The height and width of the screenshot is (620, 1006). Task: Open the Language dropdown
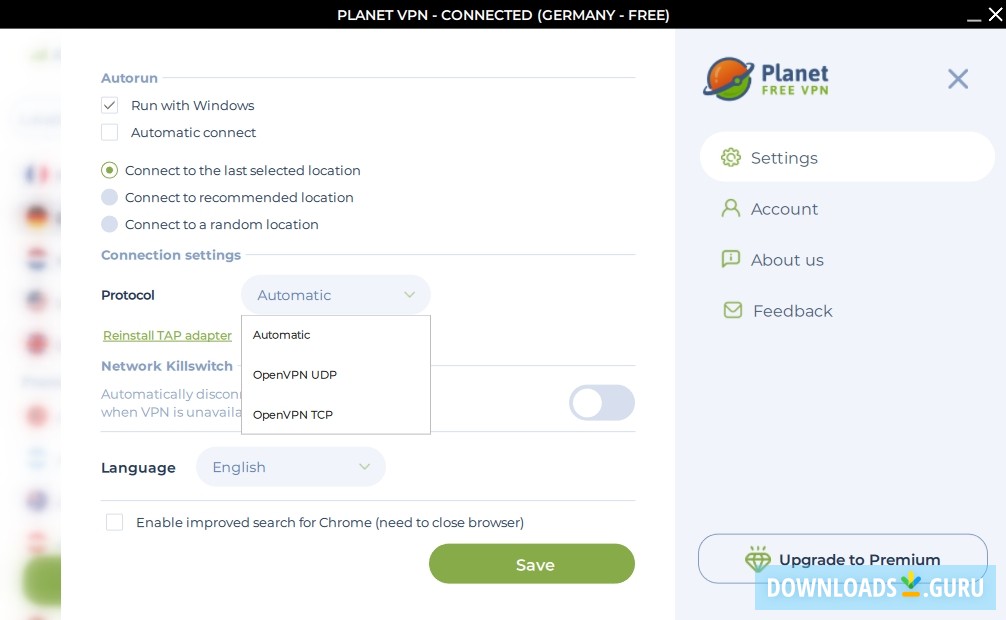pyautogui.click(x=291, y=467)
